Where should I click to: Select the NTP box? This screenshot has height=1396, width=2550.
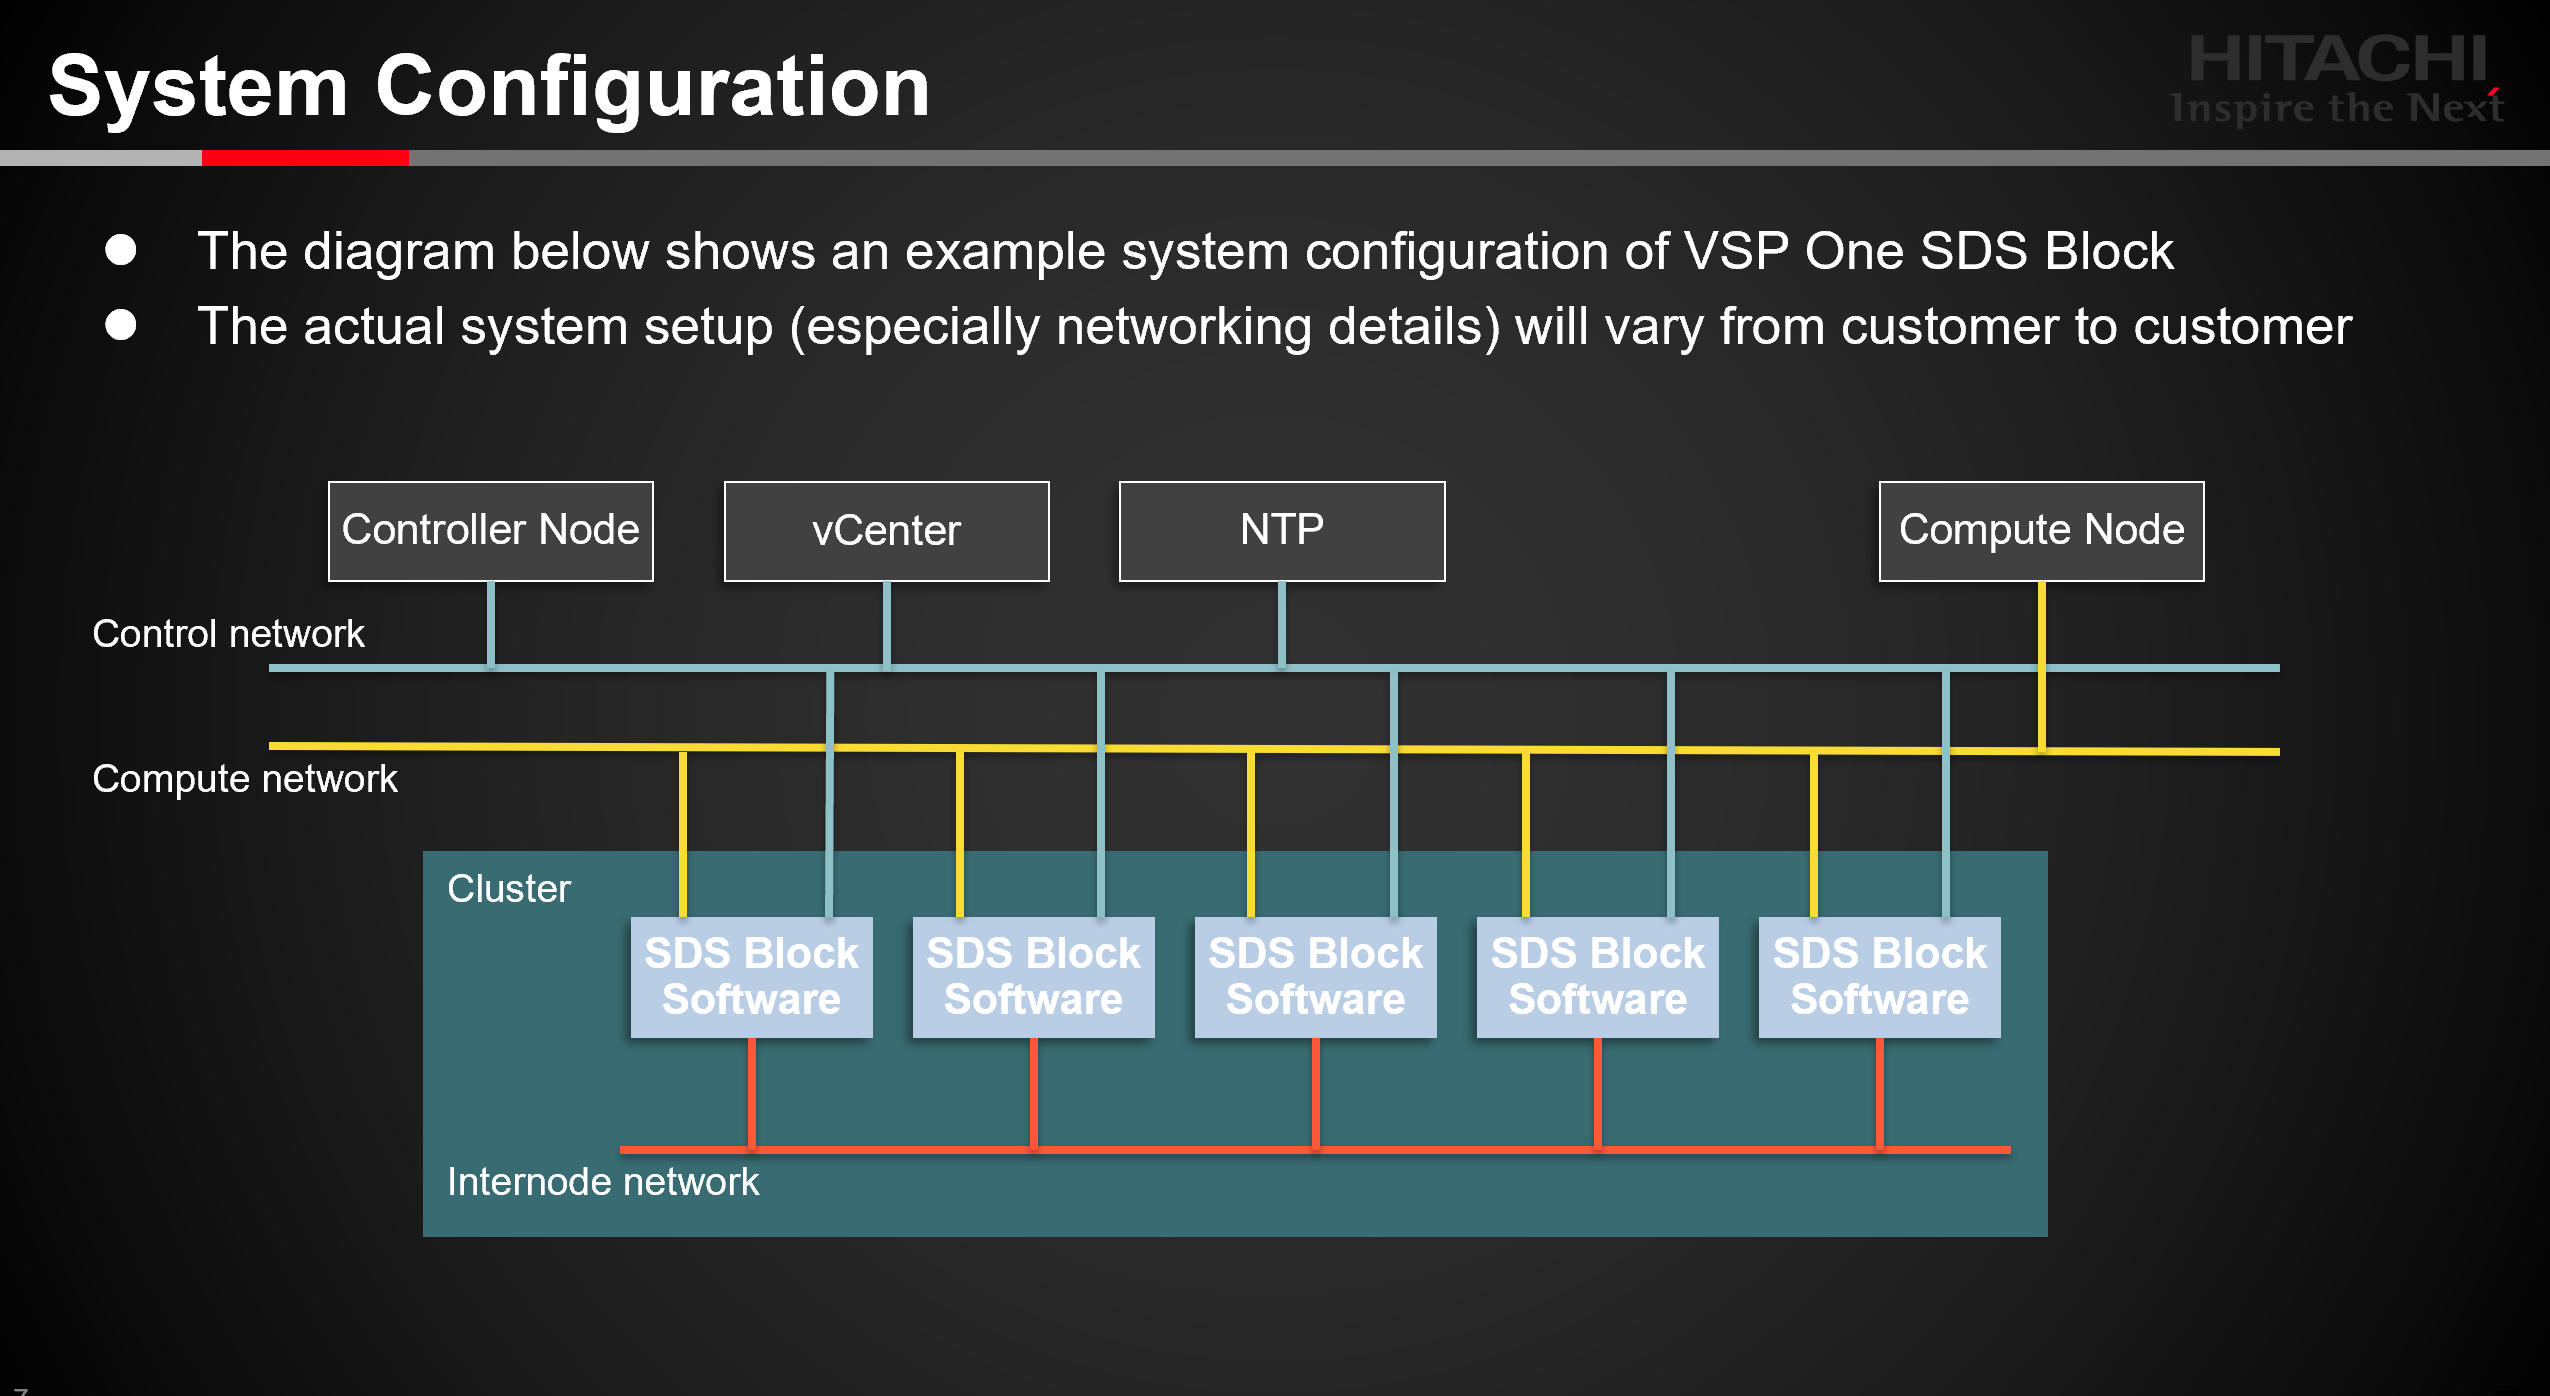pyautogui.click(x=1282, y=531)
